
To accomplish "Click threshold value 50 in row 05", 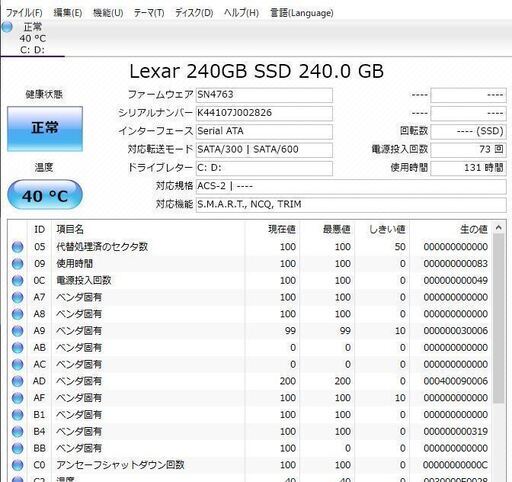I will click(400, 247).
